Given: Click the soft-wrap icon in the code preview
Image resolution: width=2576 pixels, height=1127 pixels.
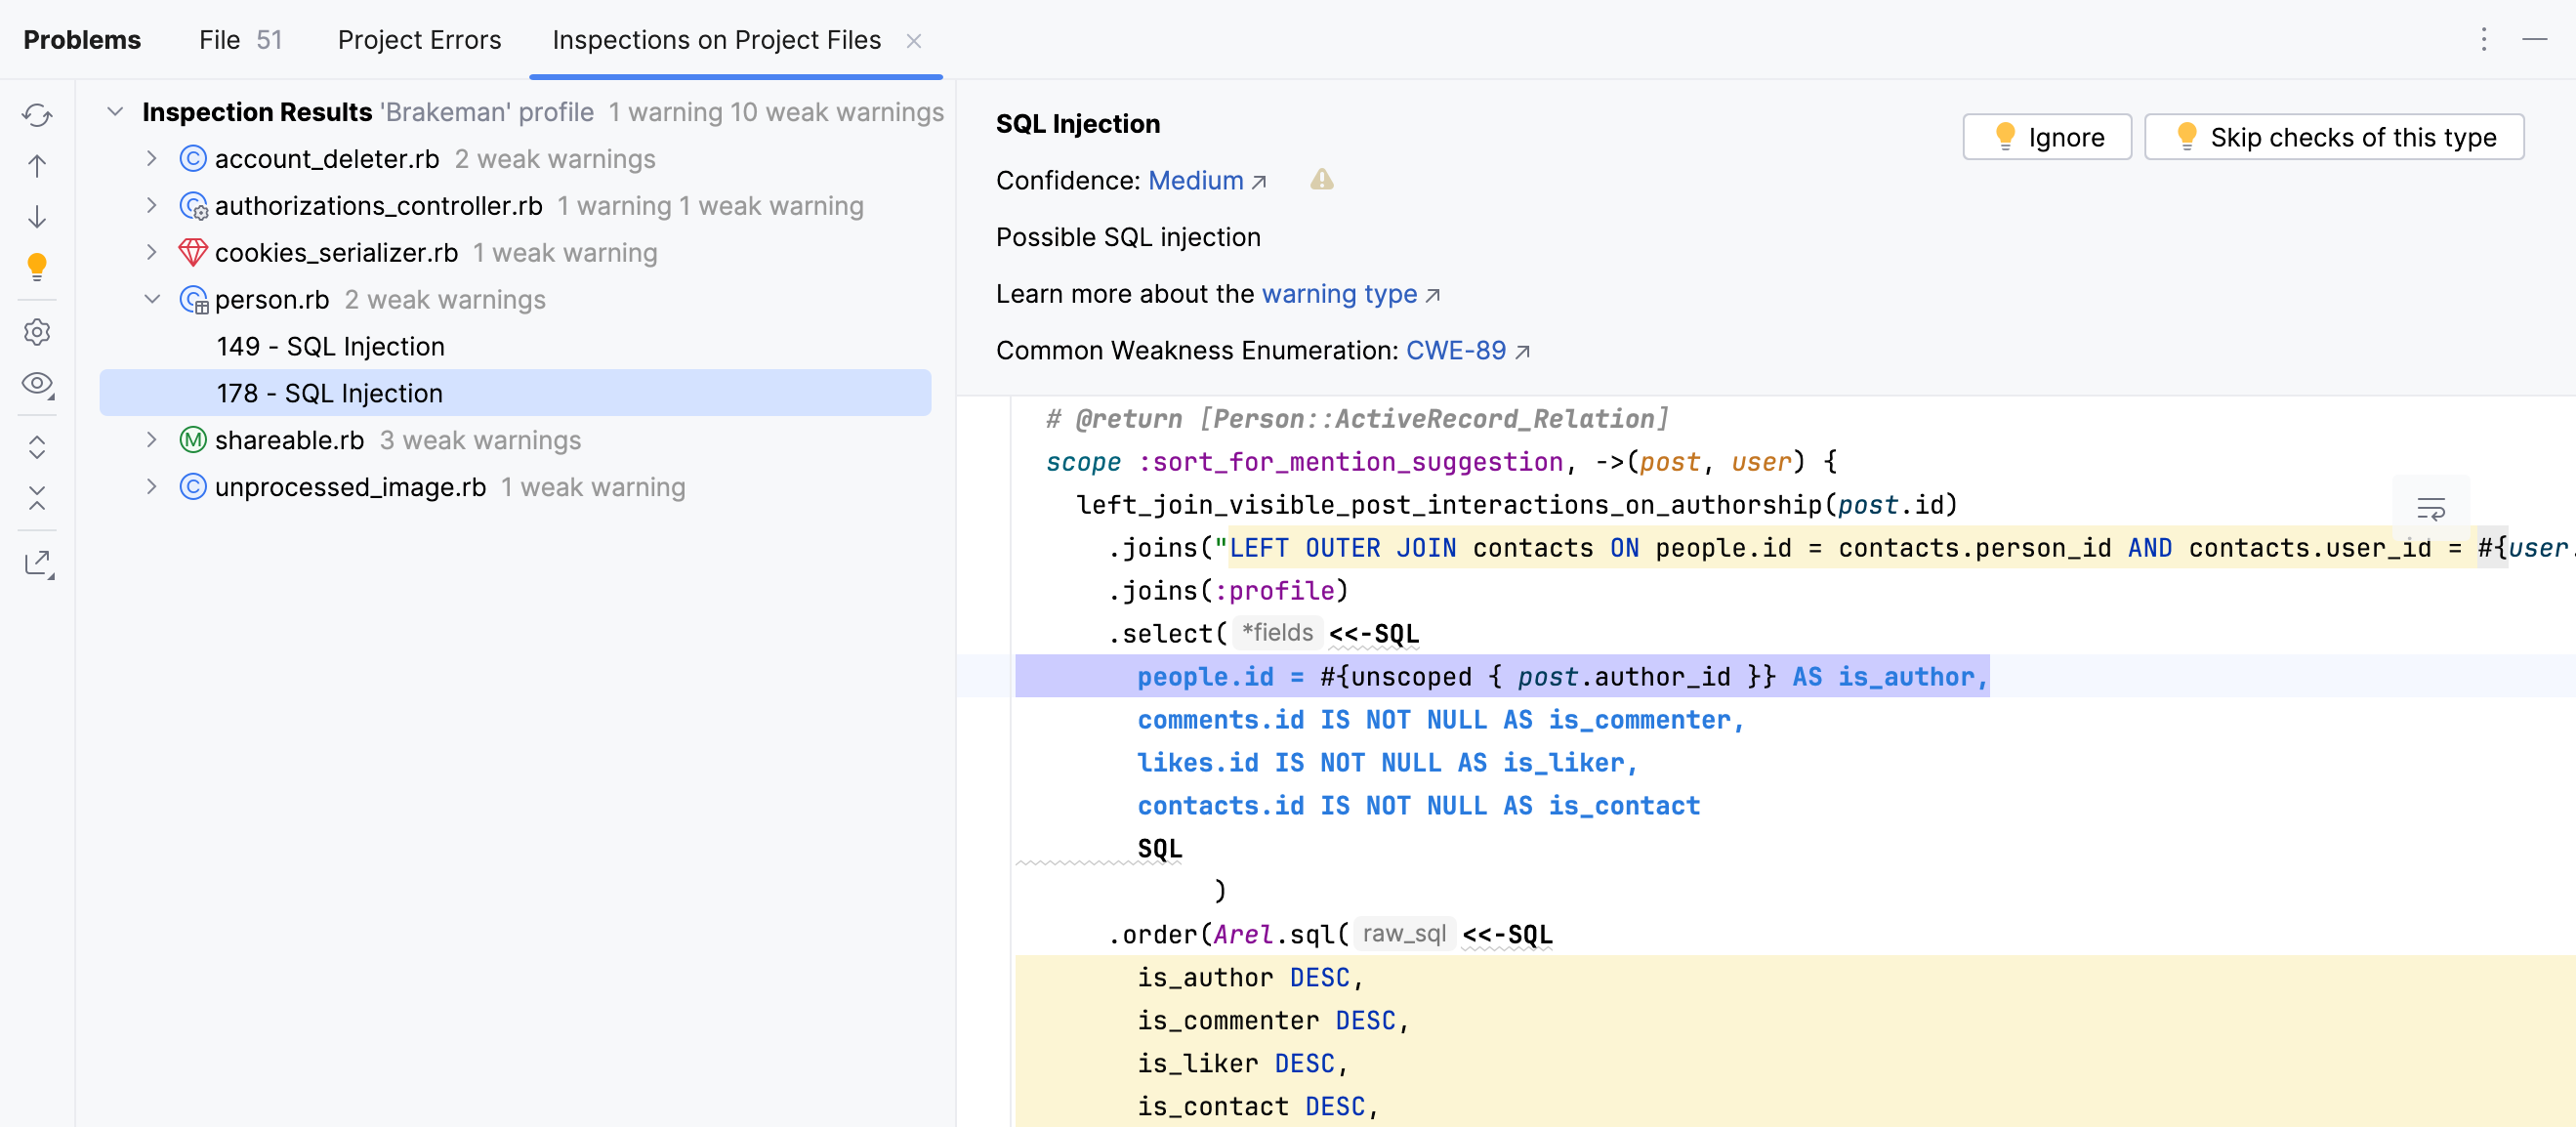Looking at the screenshot, I should click(x=2432, y=509).
